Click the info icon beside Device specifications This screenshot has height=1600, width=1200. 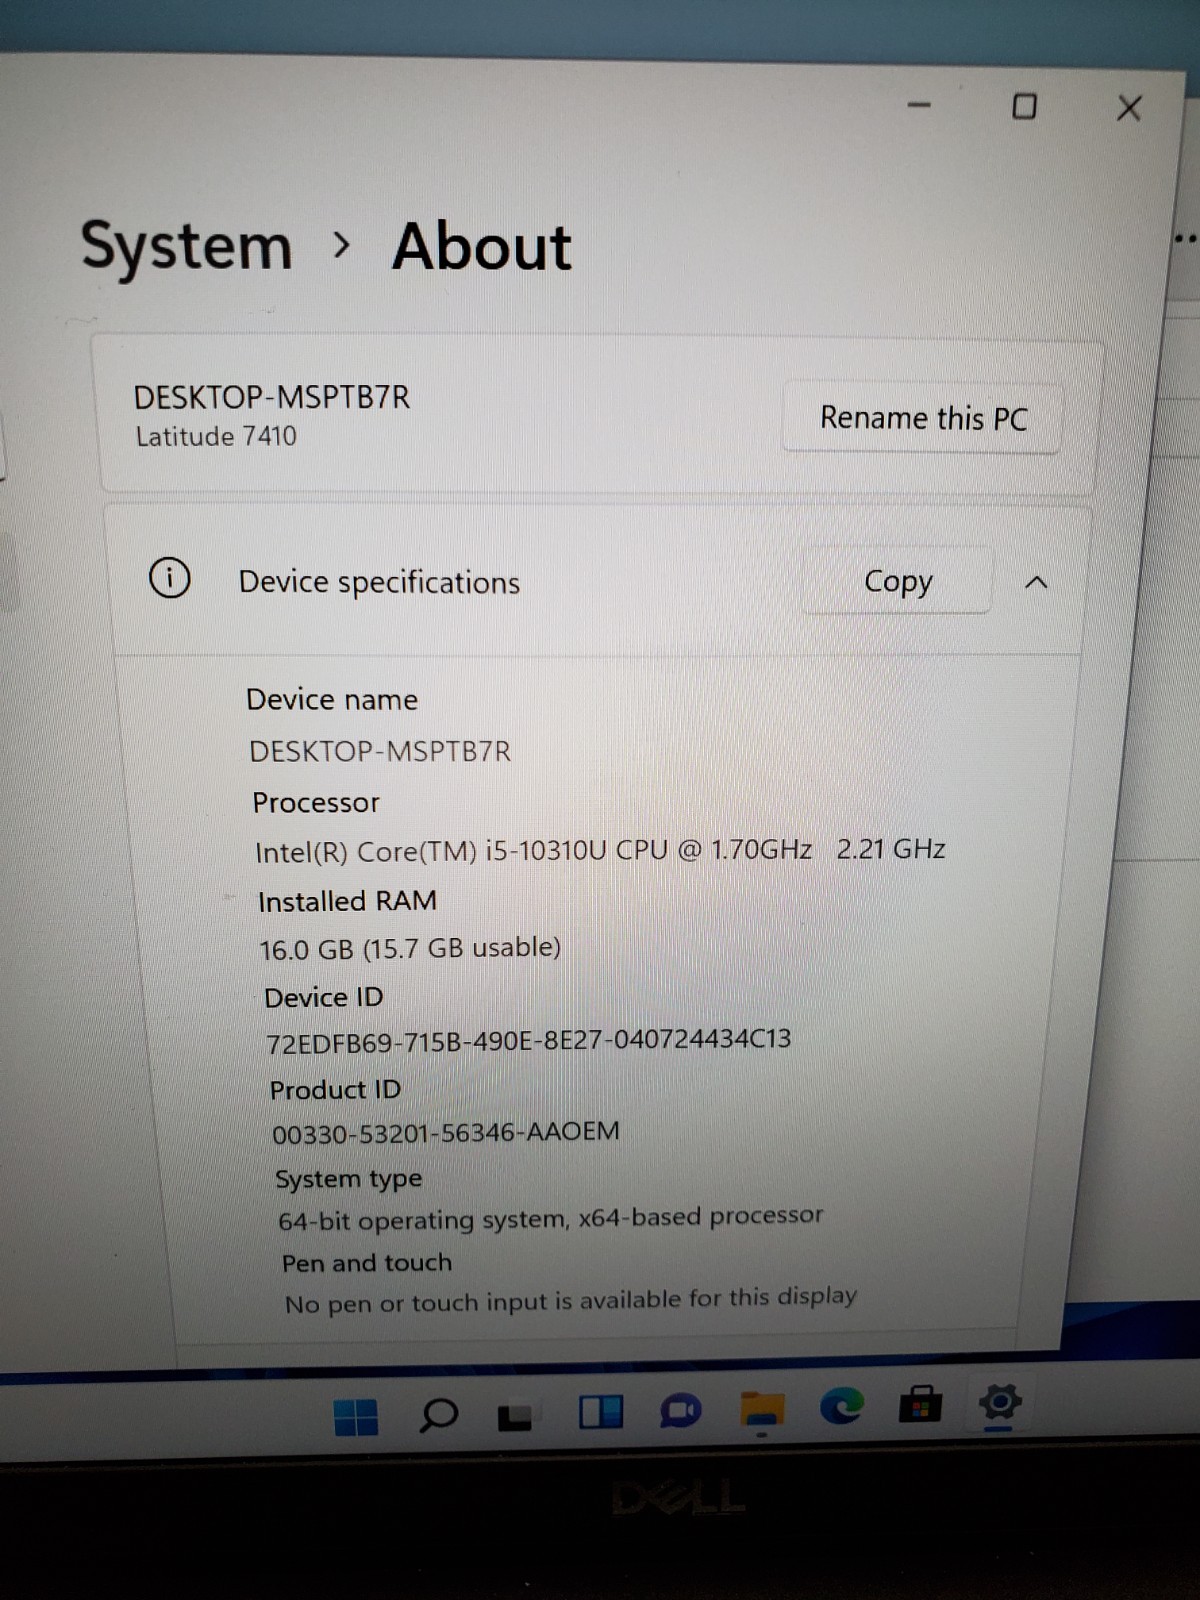(x=169, y=577)
